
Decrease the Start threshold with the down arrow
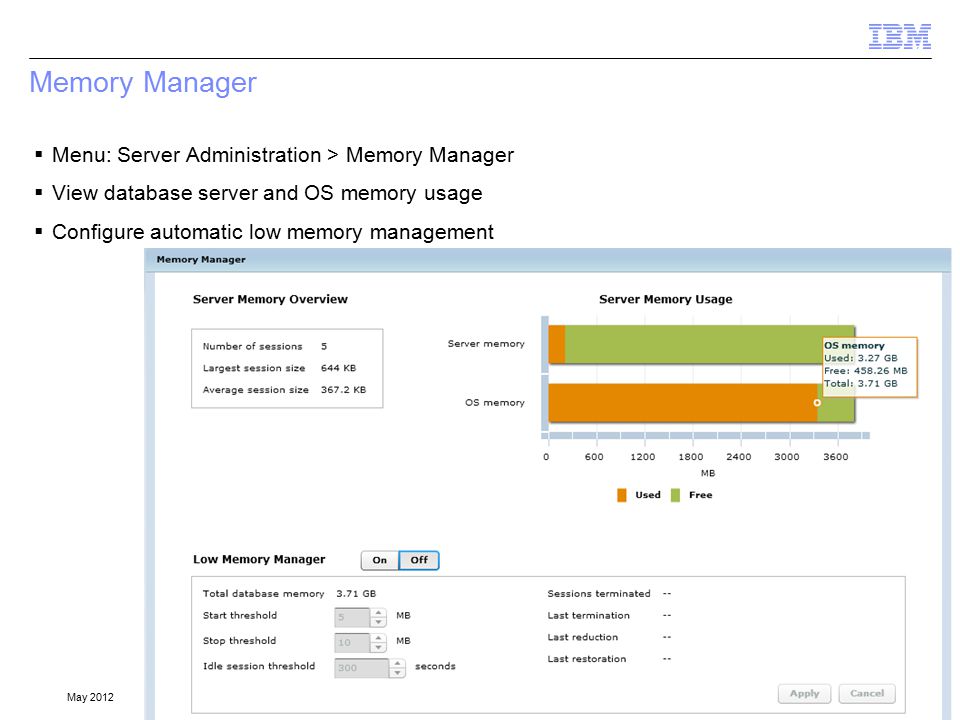point(378,622)
